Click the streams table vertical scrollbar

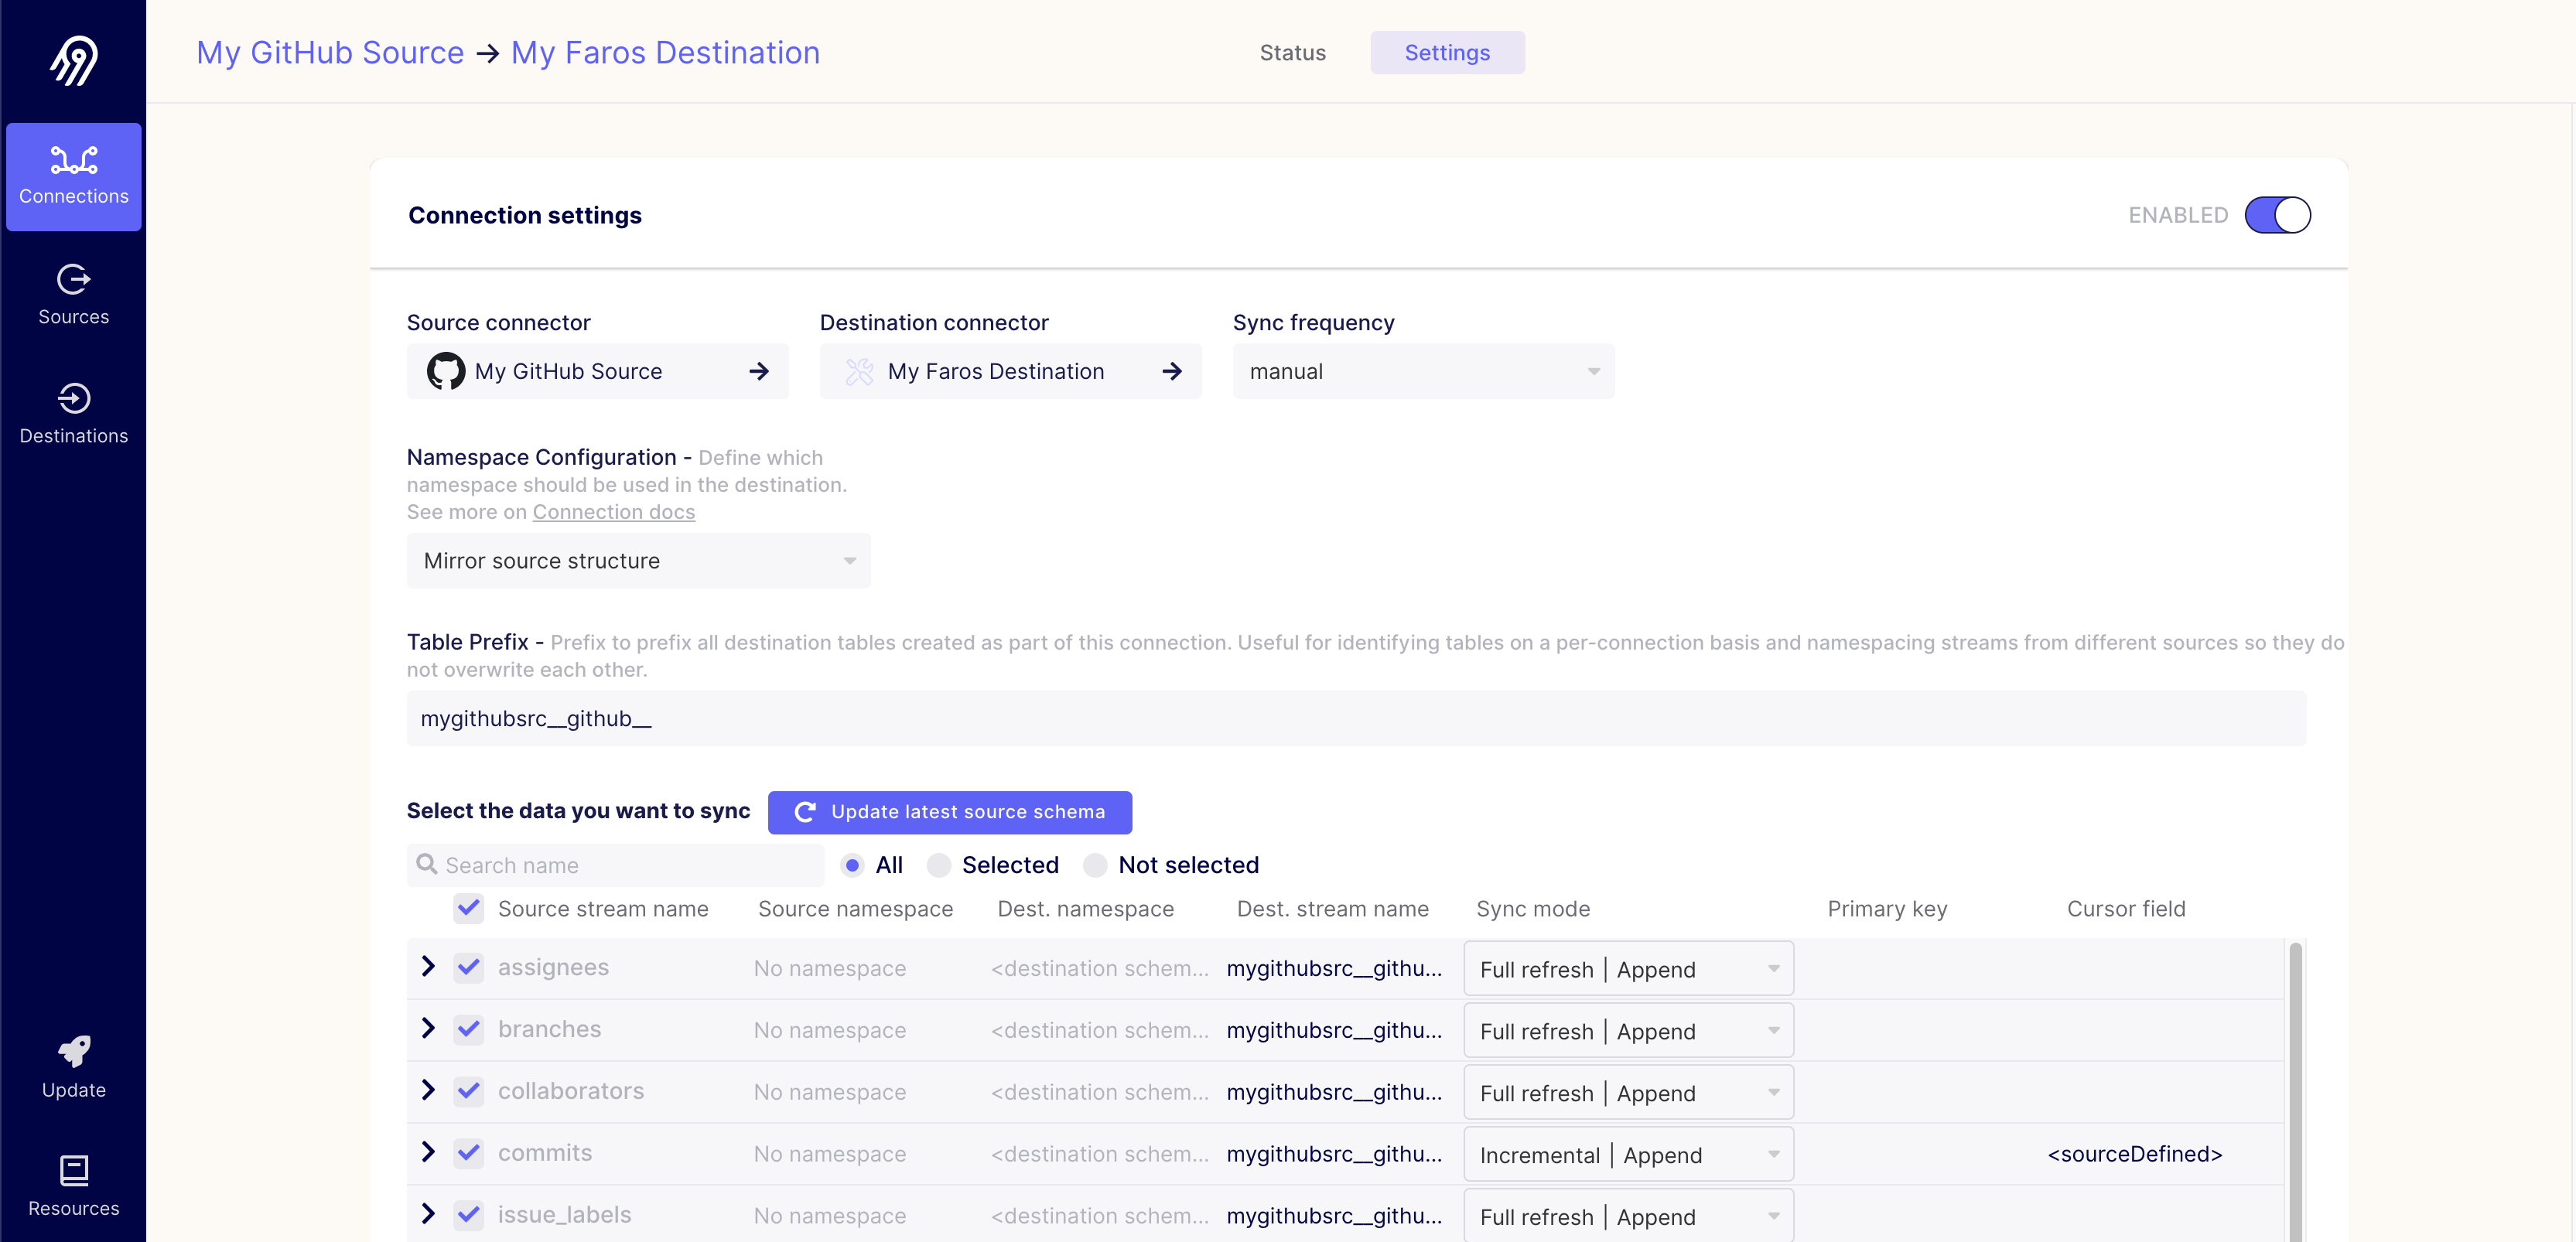(x=2295, y=1090)
